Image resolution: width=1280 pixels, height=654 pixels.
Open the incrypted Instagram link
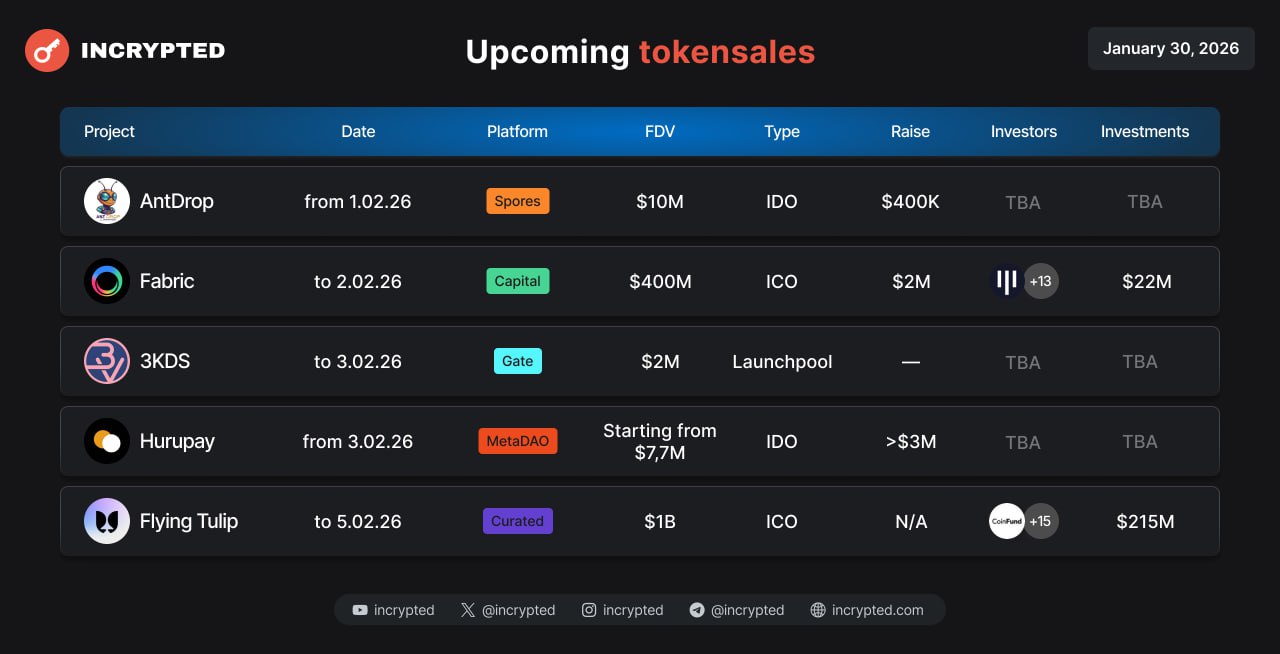[622, 610]
